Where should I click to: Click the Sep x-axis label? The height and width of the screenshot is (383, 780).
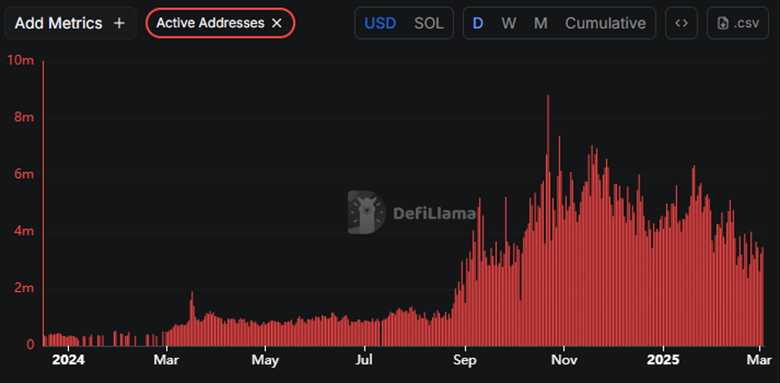[x=465, y=360]
